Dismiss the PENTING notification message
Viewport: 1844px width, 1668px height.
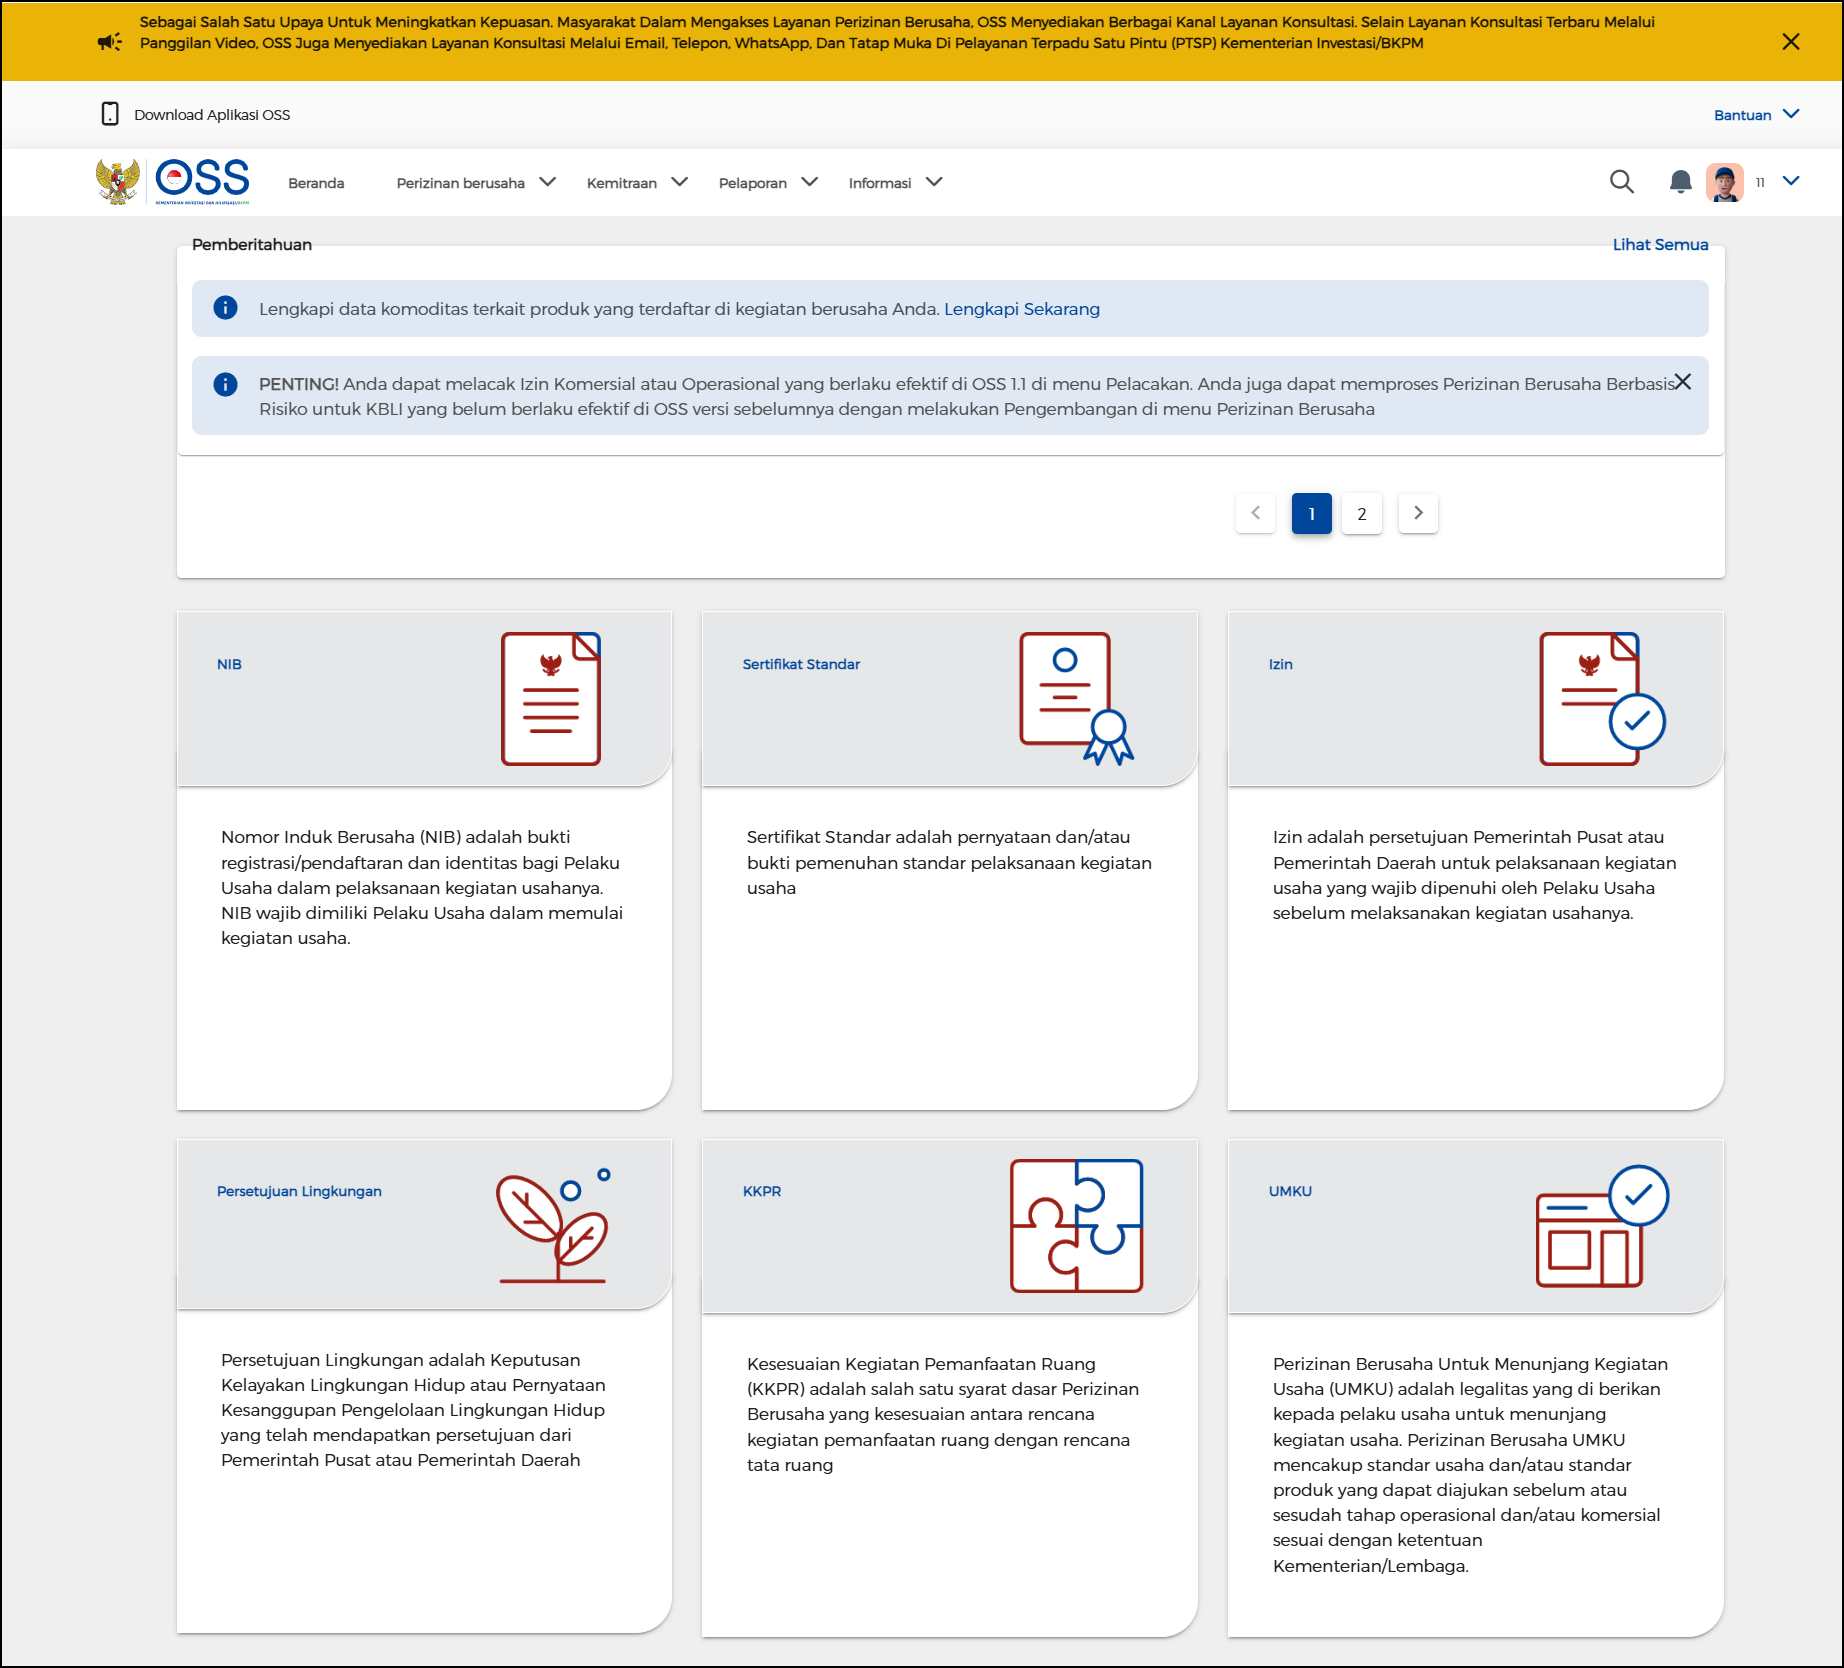tap(1683, 382)
